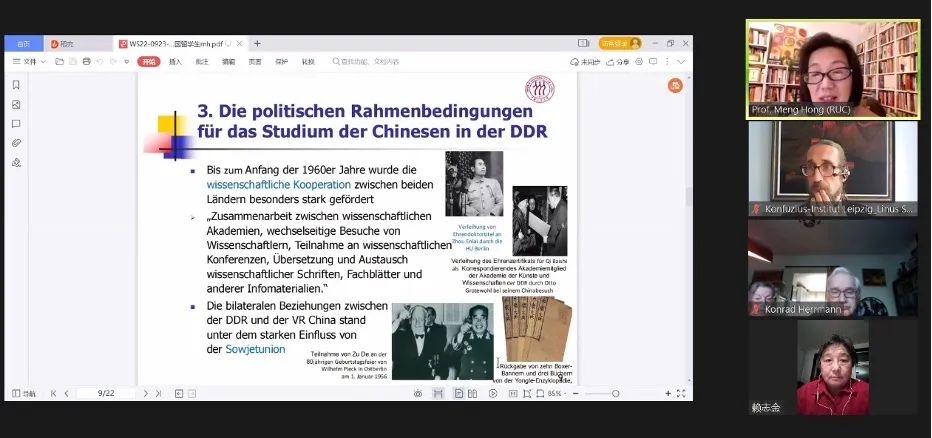
Task: Zoom out with the minus icon
Action: point(576,393)
